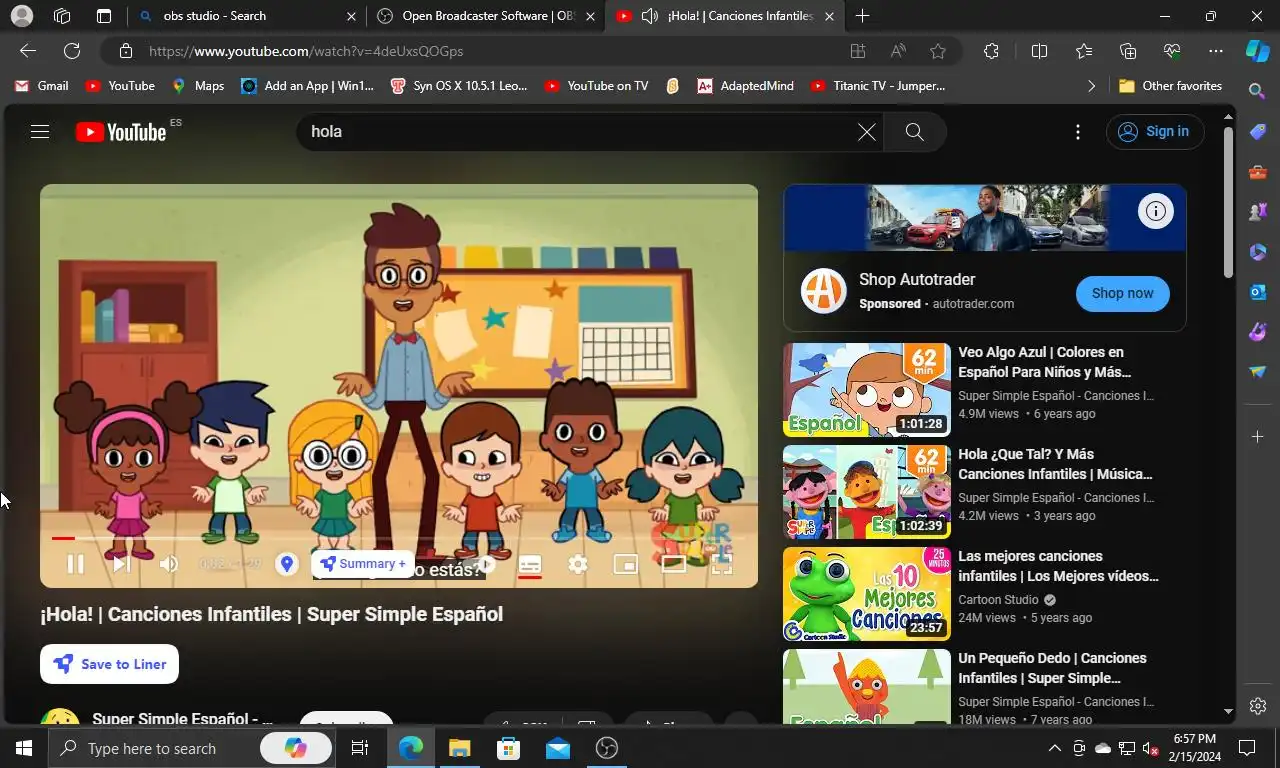Screen dimensions: 1280x768
Task: Open 'Veo Algo Azul' video thumbnail
Action: (x=867, y=390)
